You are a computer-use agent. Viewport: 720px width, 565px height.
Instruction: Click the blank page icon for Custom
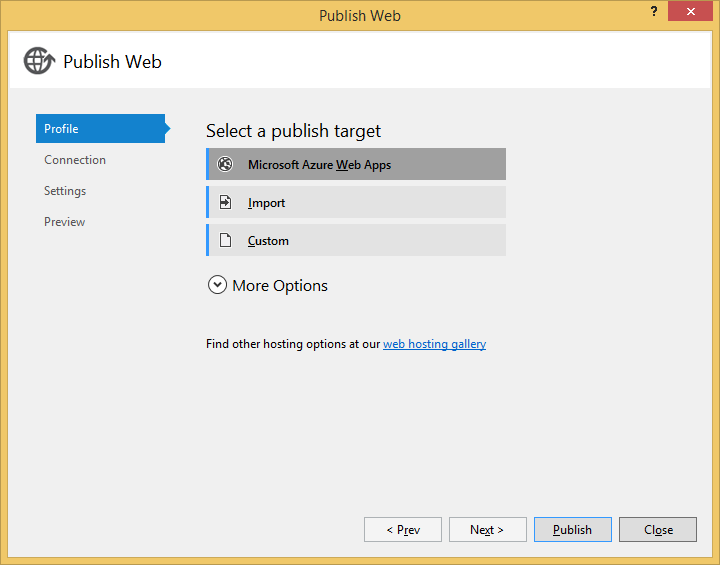pos(225,241)
